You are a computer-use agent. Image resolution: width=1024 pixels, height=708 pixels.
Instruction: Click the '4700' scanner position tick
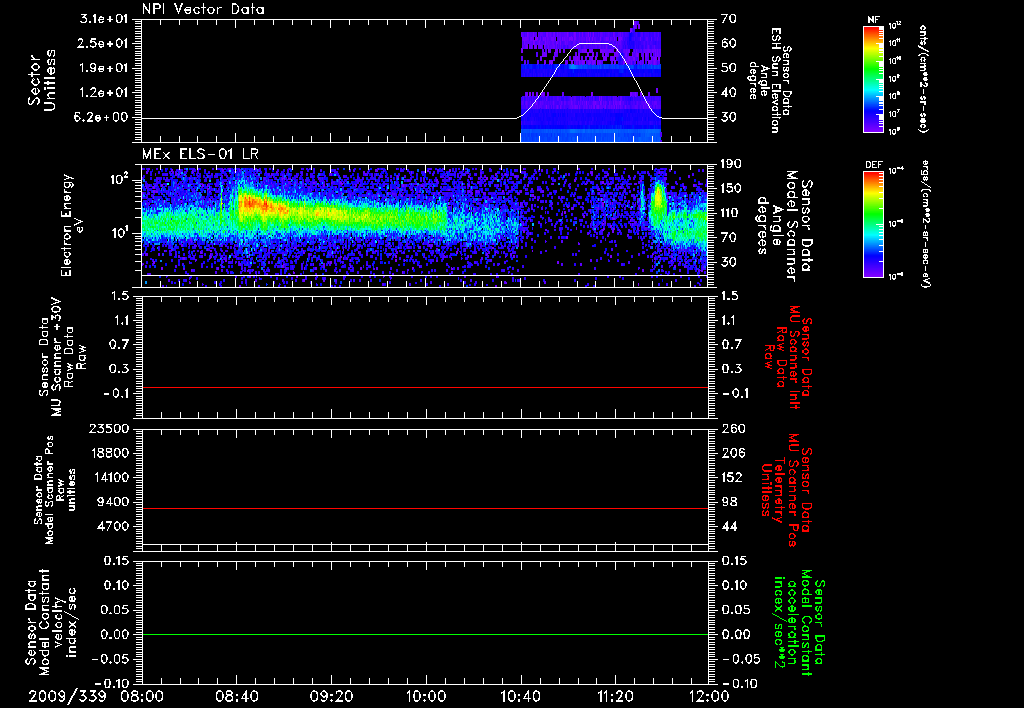tap(114, 526)
